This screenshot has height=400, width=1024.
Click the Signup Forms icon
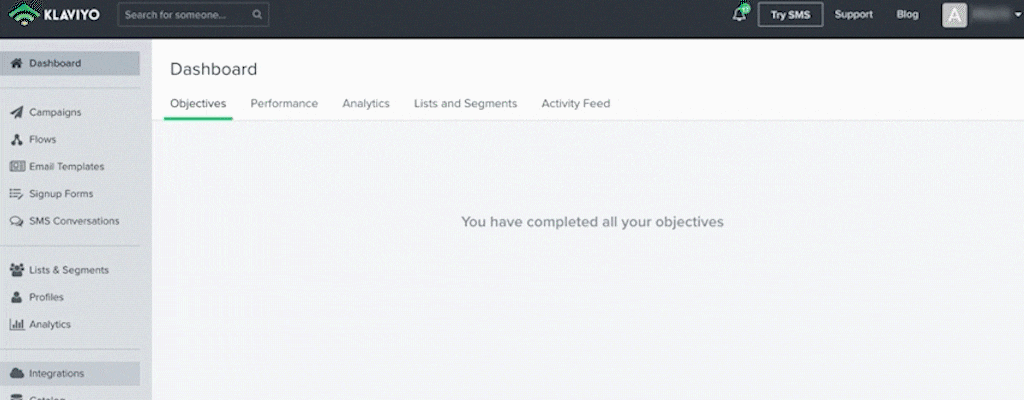point(17,193)
